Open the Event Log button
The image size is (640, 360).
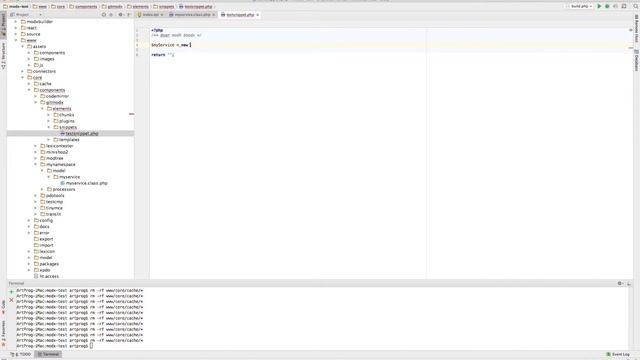point(618,354)
